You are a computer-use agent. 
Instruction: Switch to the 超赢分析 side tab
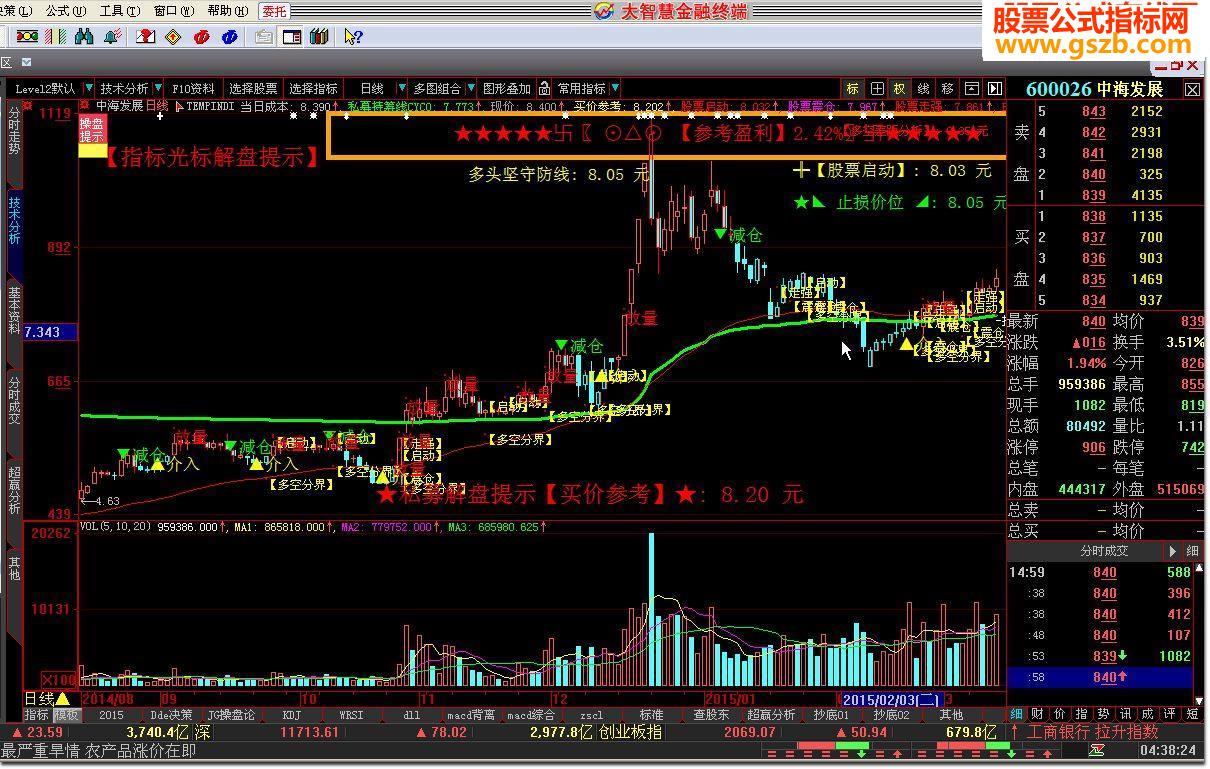click(x=14, y=490)
